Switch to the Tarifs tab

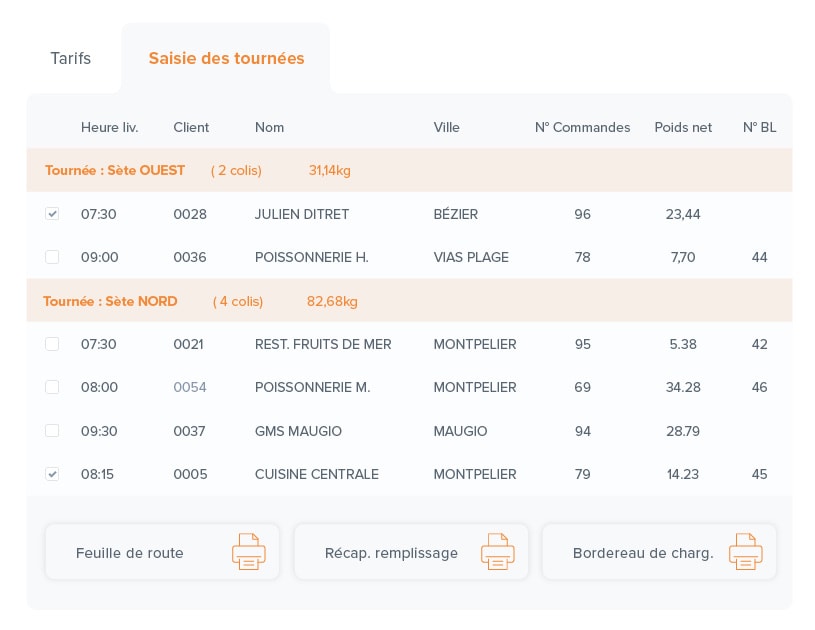coord(70,58)
